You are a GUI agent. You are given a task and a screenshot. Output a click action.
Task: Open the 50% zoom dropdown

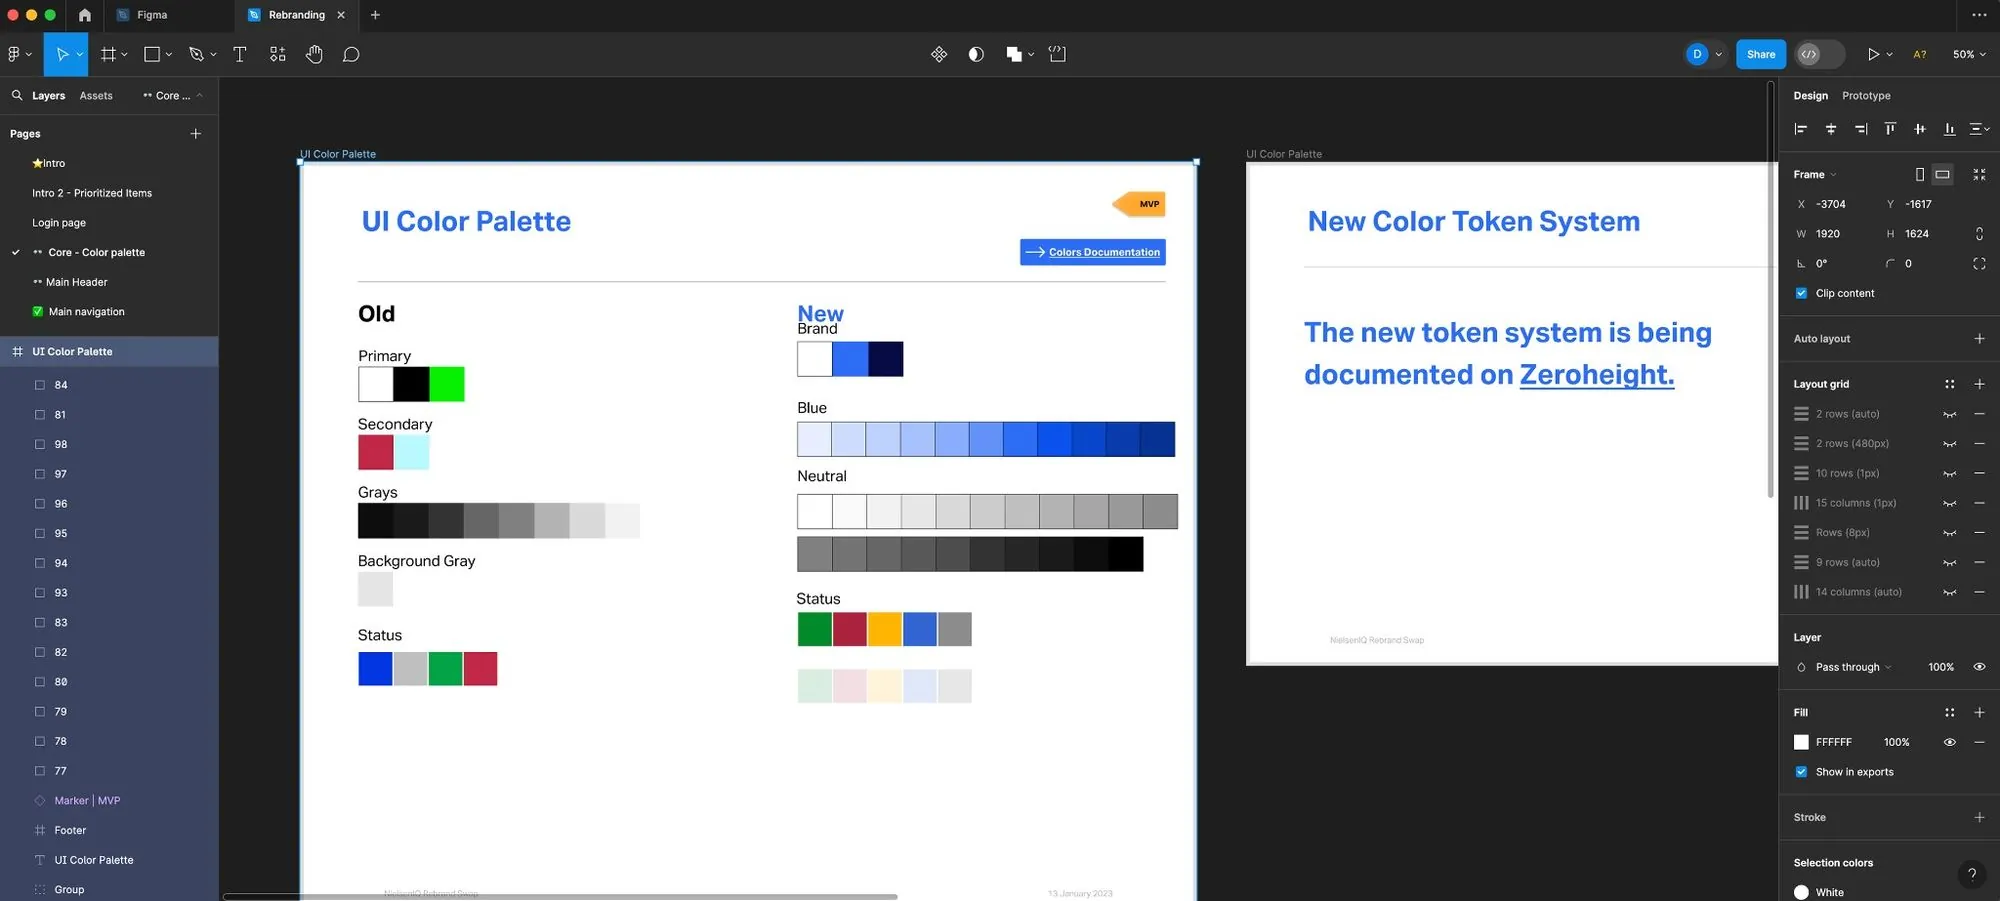[x=1969, y=54]
